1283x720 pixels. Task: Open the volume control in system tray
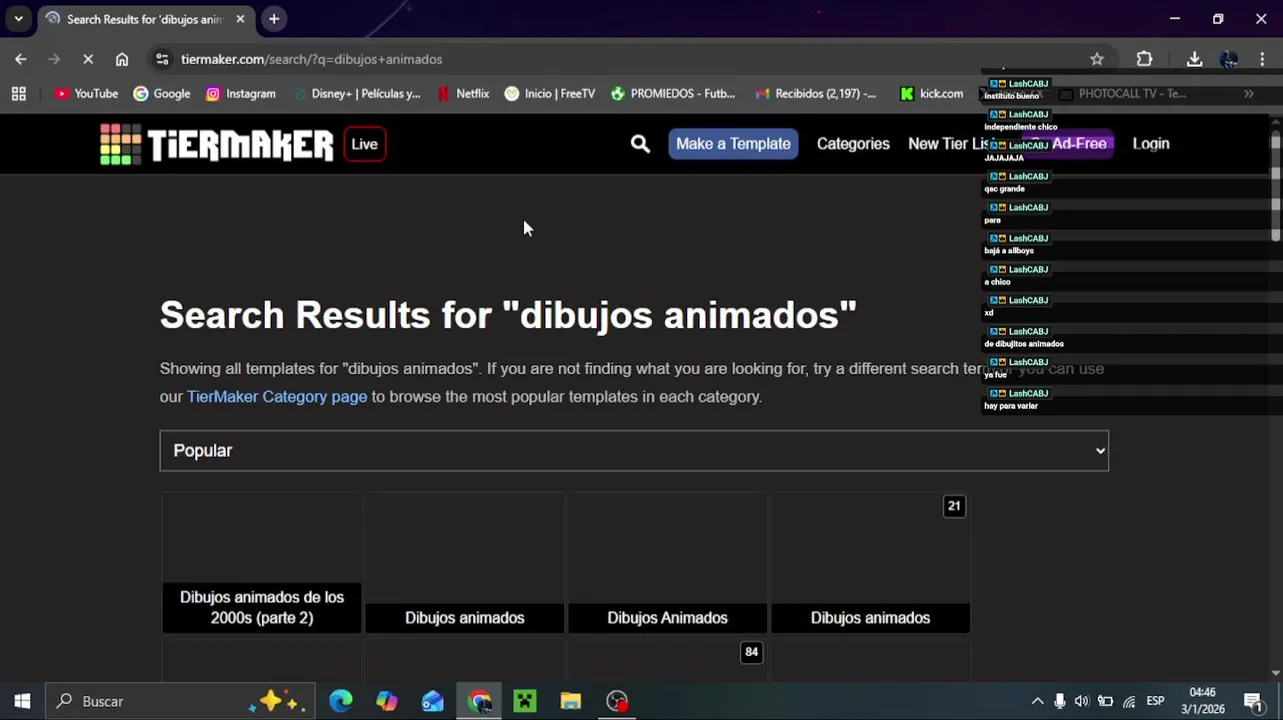1082,701
